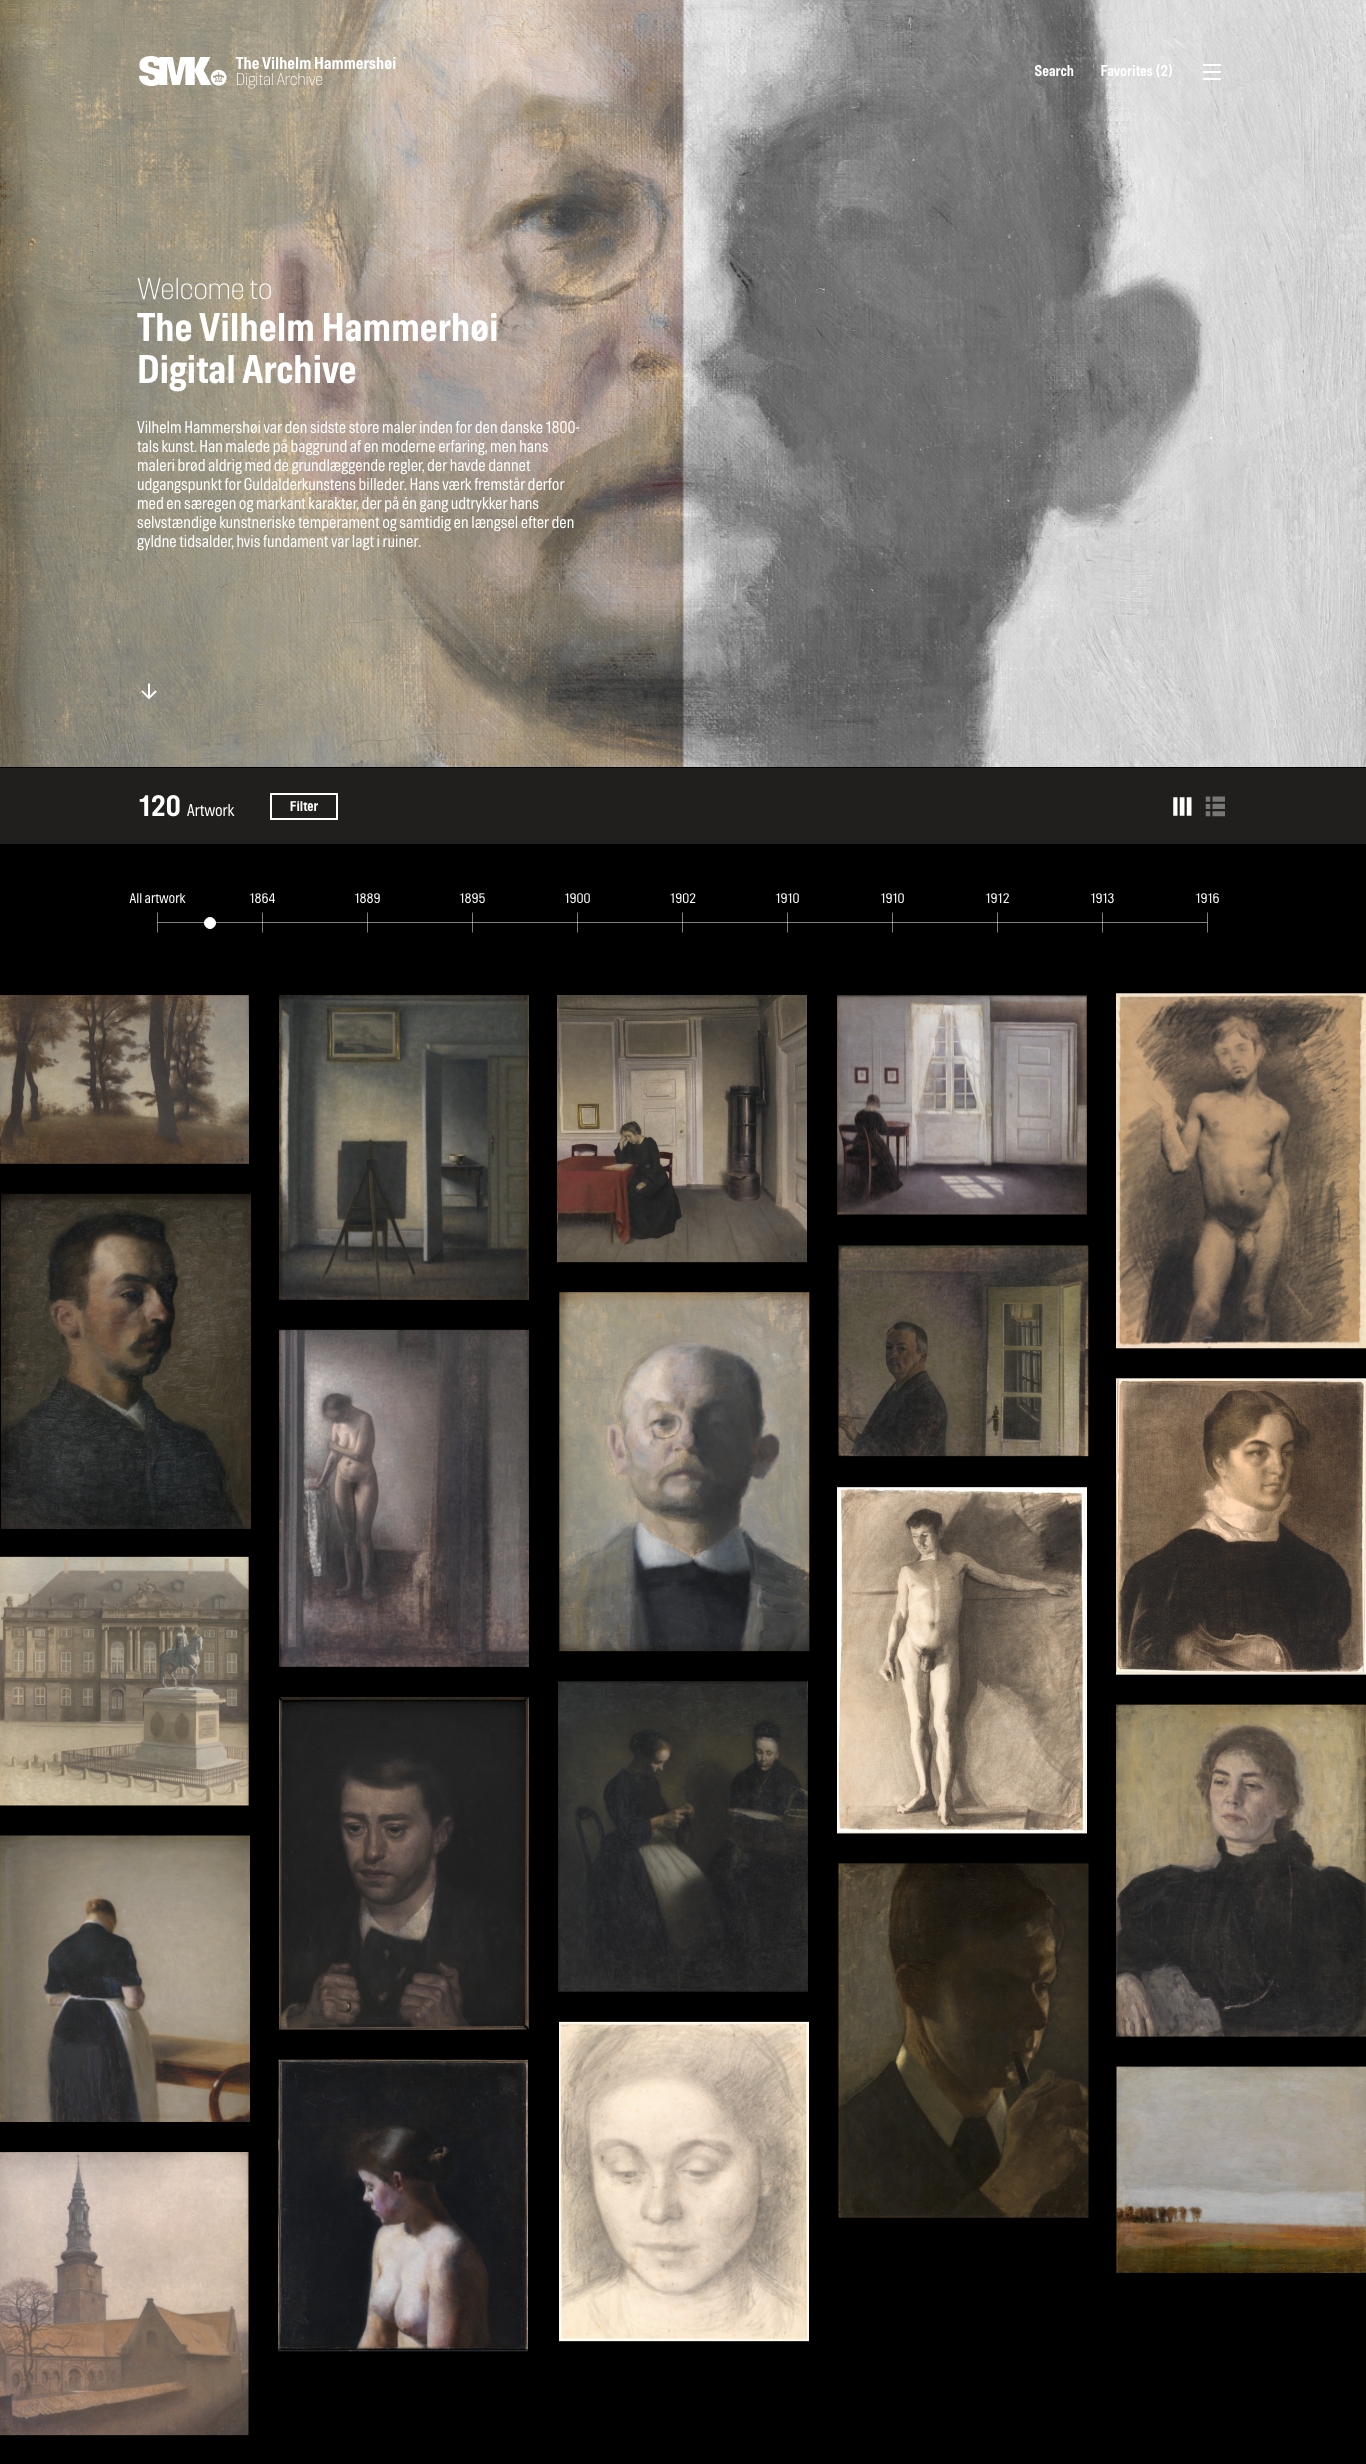Viewport: 1366px width, 2464px height.
Task: Click the "120 Artwork" count
Action: 186,807
